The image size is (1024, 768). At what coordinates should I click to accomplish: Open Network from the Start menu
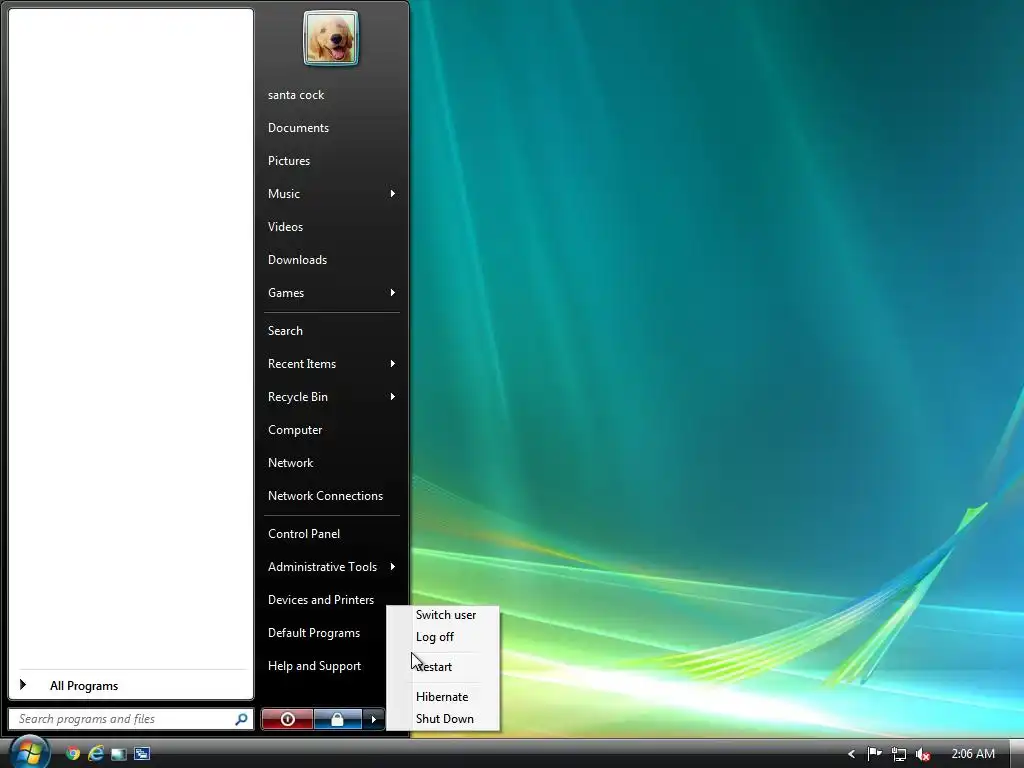[291, 462]
